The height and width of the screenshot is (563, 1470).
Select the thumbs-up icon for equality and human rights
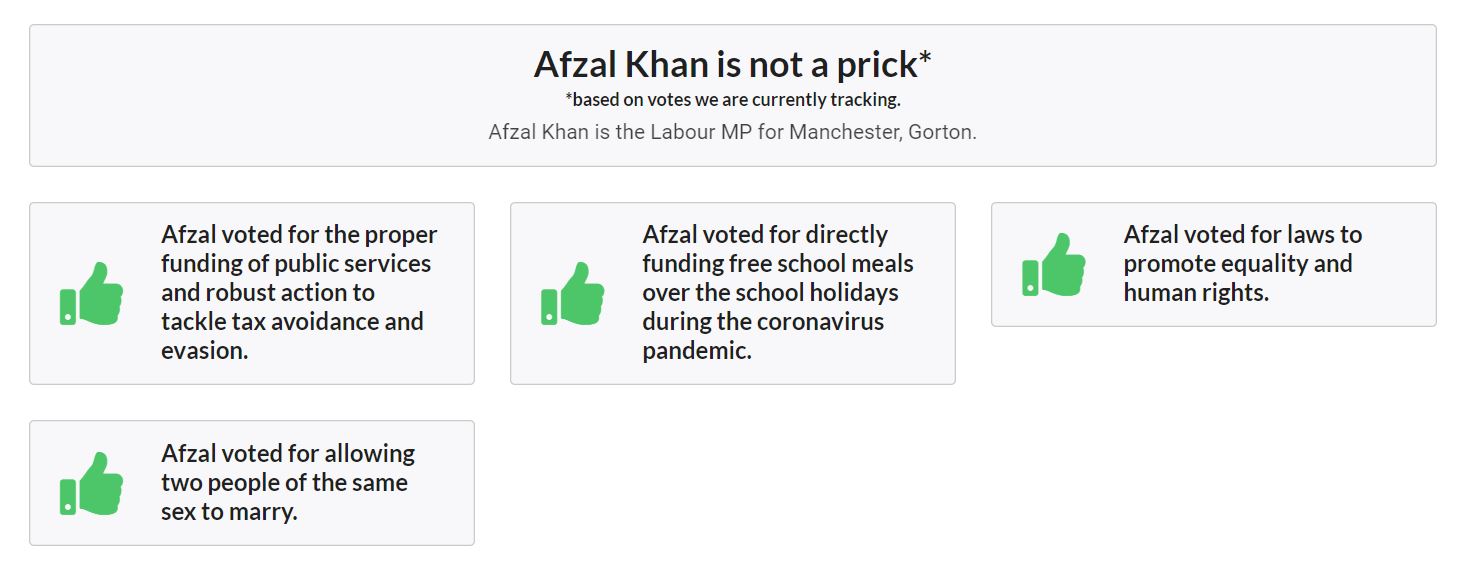[1053, 264]
